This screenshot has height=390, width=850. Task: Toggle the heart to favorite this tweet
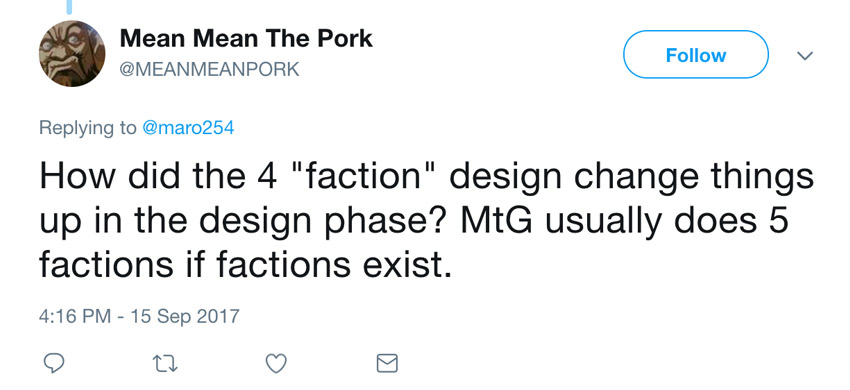(276, 363)
